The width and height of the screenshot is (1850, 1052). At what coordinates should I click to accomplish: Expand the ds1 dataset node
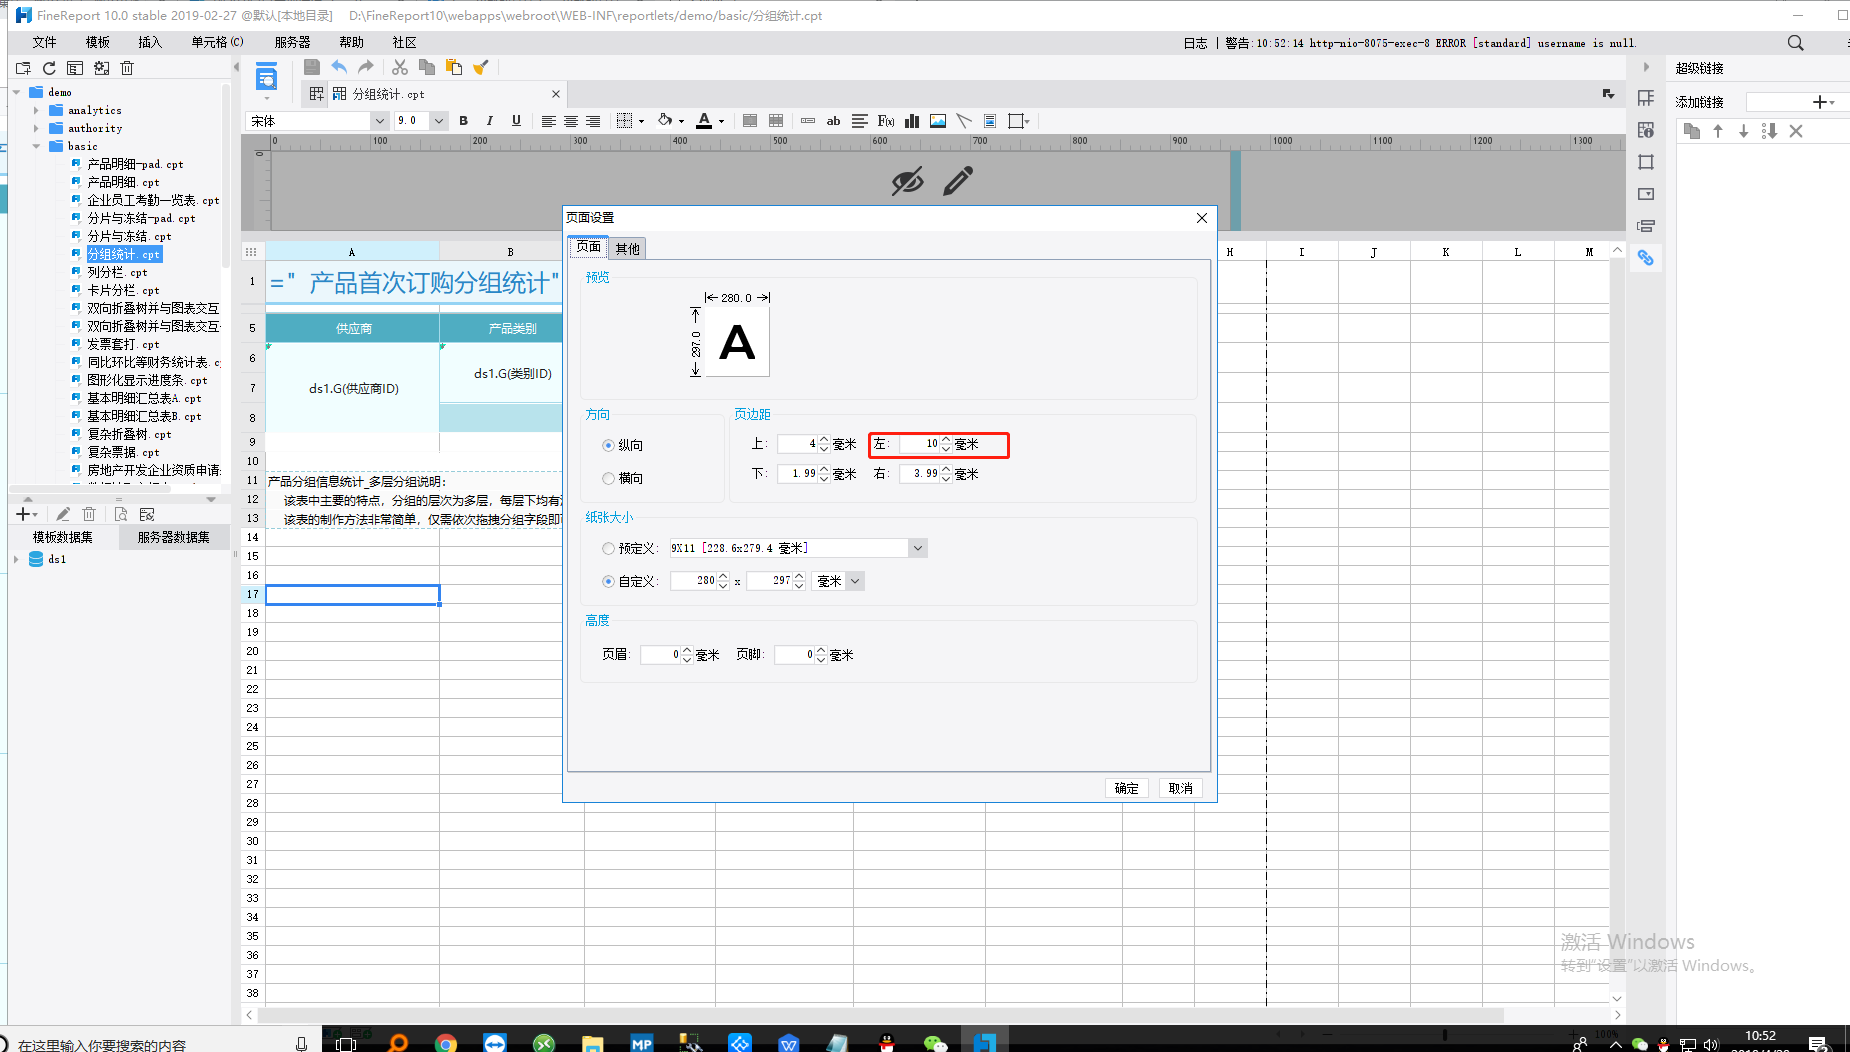(x=16, y=560)
